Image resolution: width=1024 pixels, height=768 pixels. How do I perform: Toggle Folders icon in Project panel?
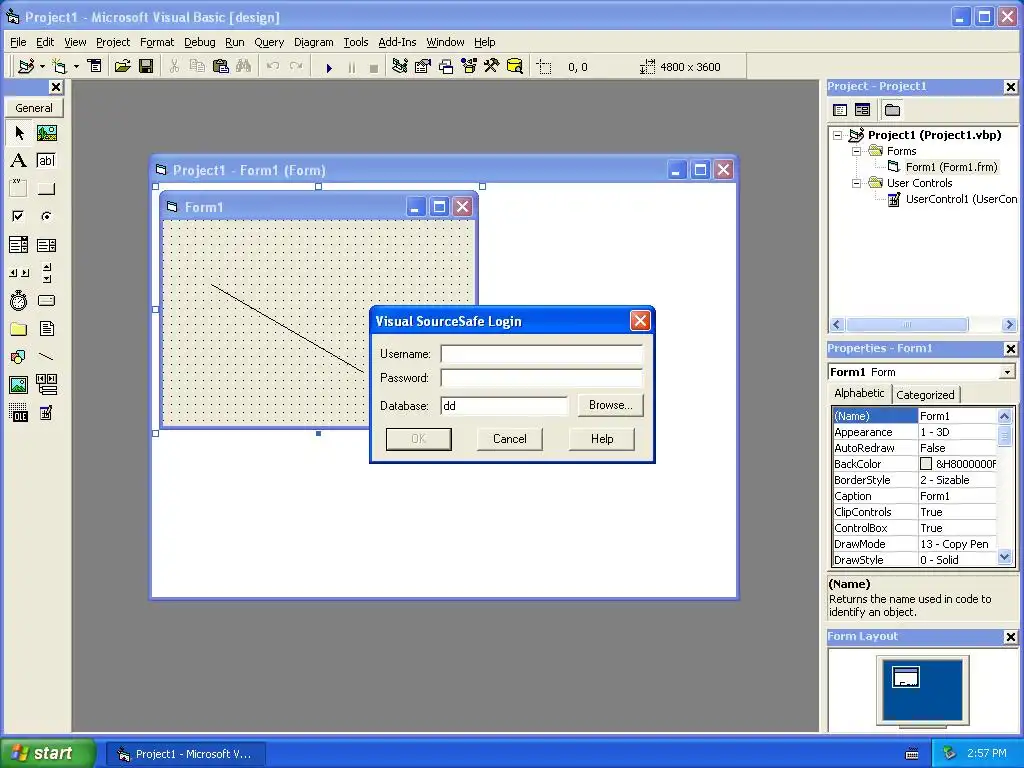(892, 110)
